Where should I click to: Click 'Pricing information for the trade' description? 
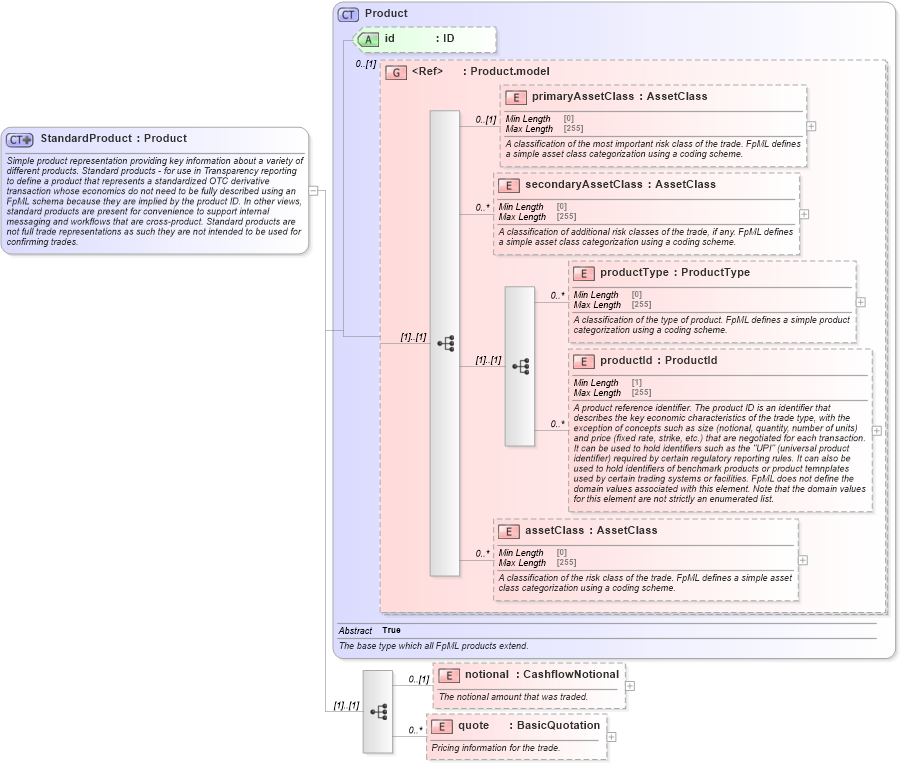(495, 748)
